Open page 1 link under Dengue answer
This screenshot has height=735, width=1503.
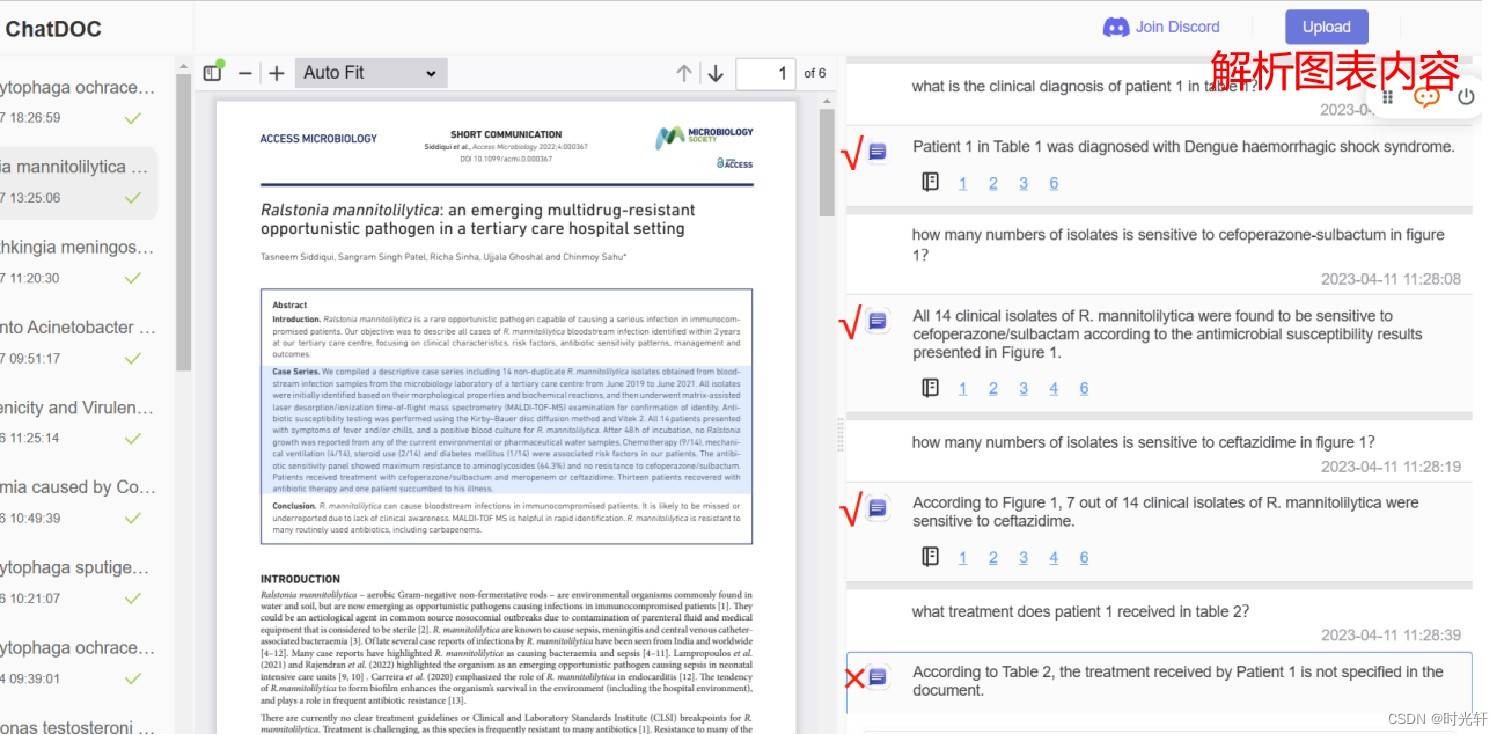tap(963, 183)
